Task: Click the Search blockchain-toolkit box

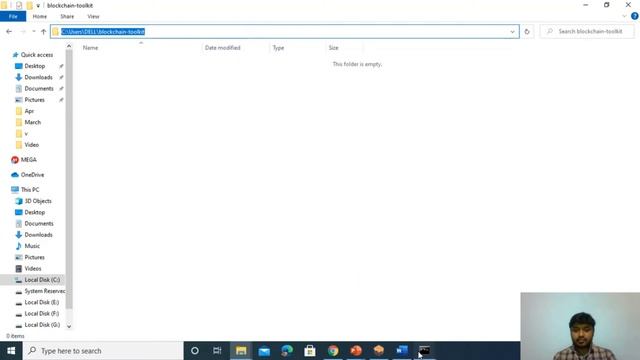Action: tap(587, 31)
